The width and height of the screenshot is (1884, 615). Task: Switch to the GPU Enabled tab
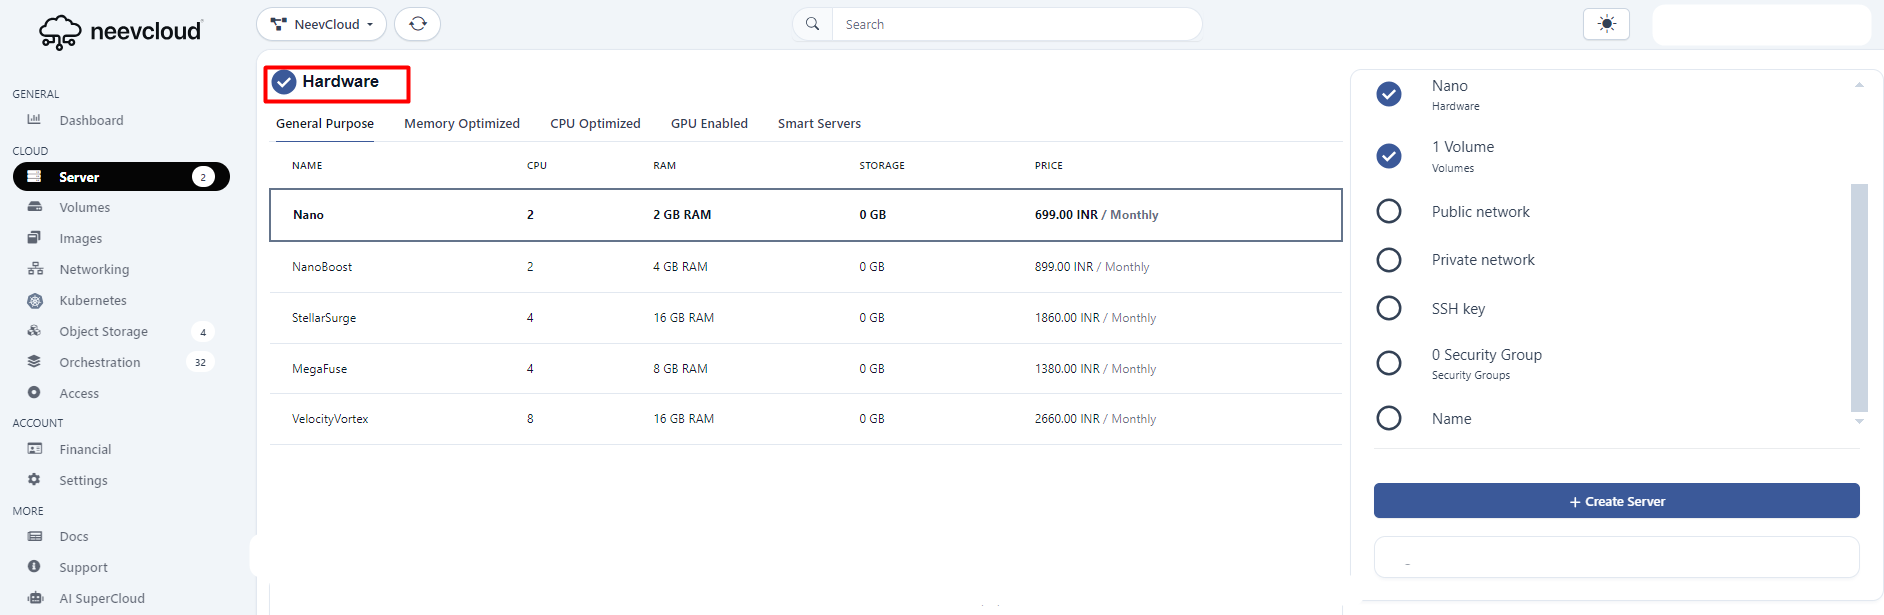click(x=709, y=124)
